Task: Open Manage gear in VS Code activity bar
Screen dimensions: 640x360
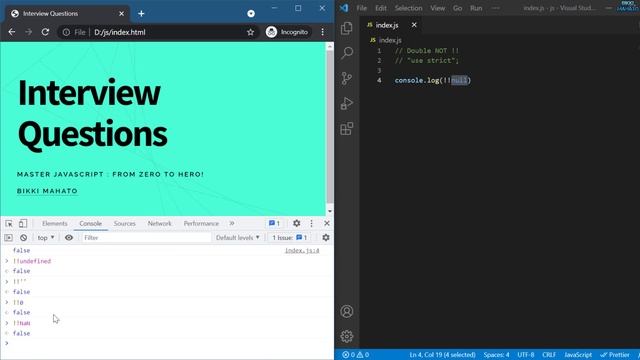Action: (x=347, y=336)
